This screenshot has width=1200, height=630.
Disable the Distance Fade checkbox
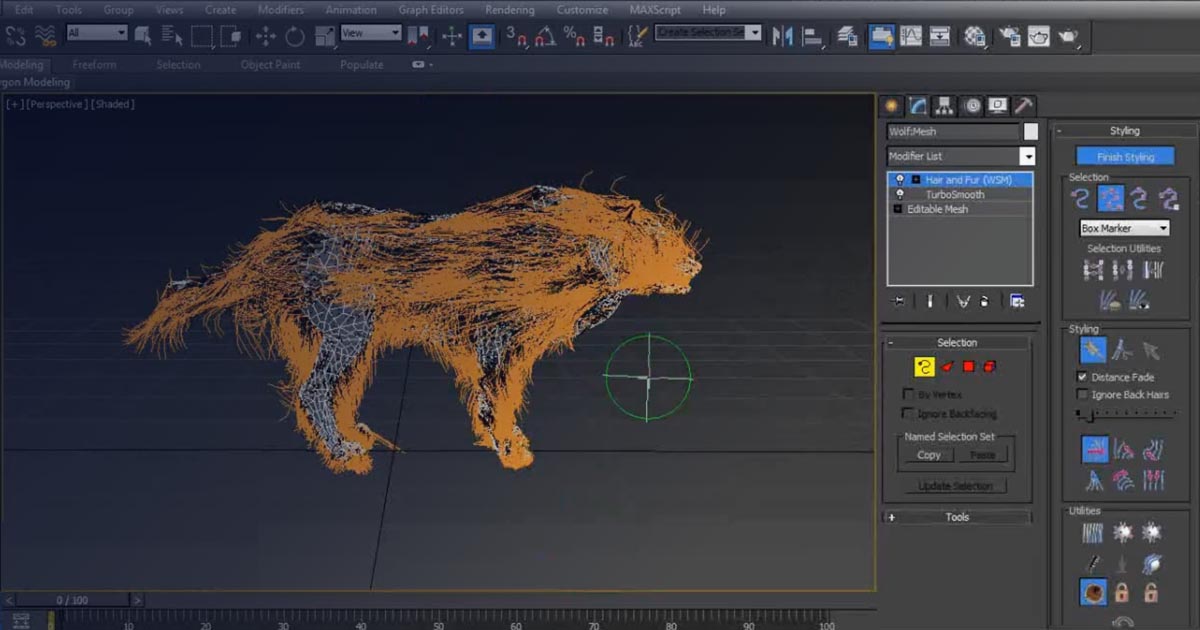click(x=1079, y=377)
